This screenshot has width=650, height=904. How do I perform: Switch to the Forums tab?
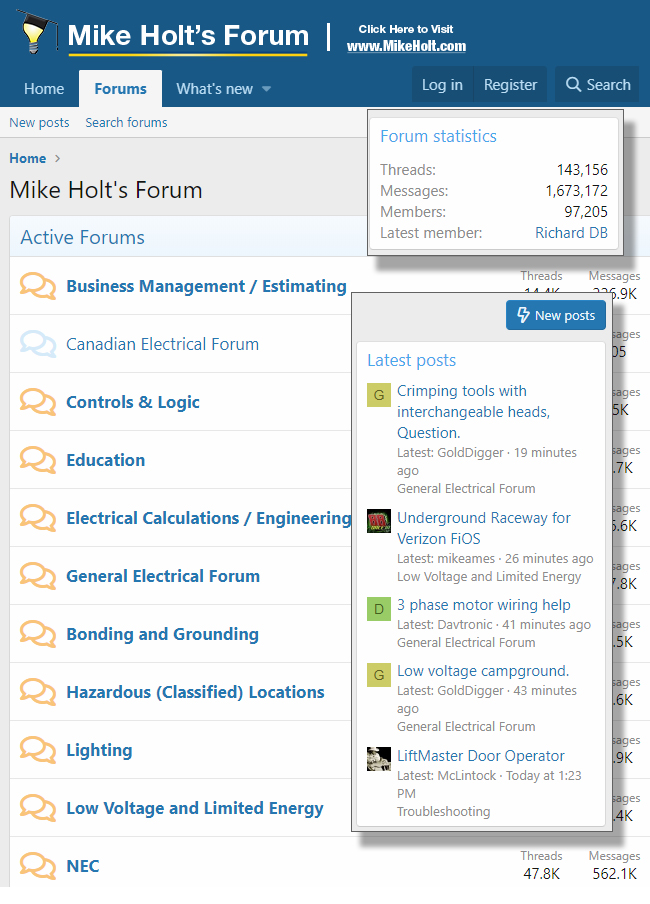(120, 89)
